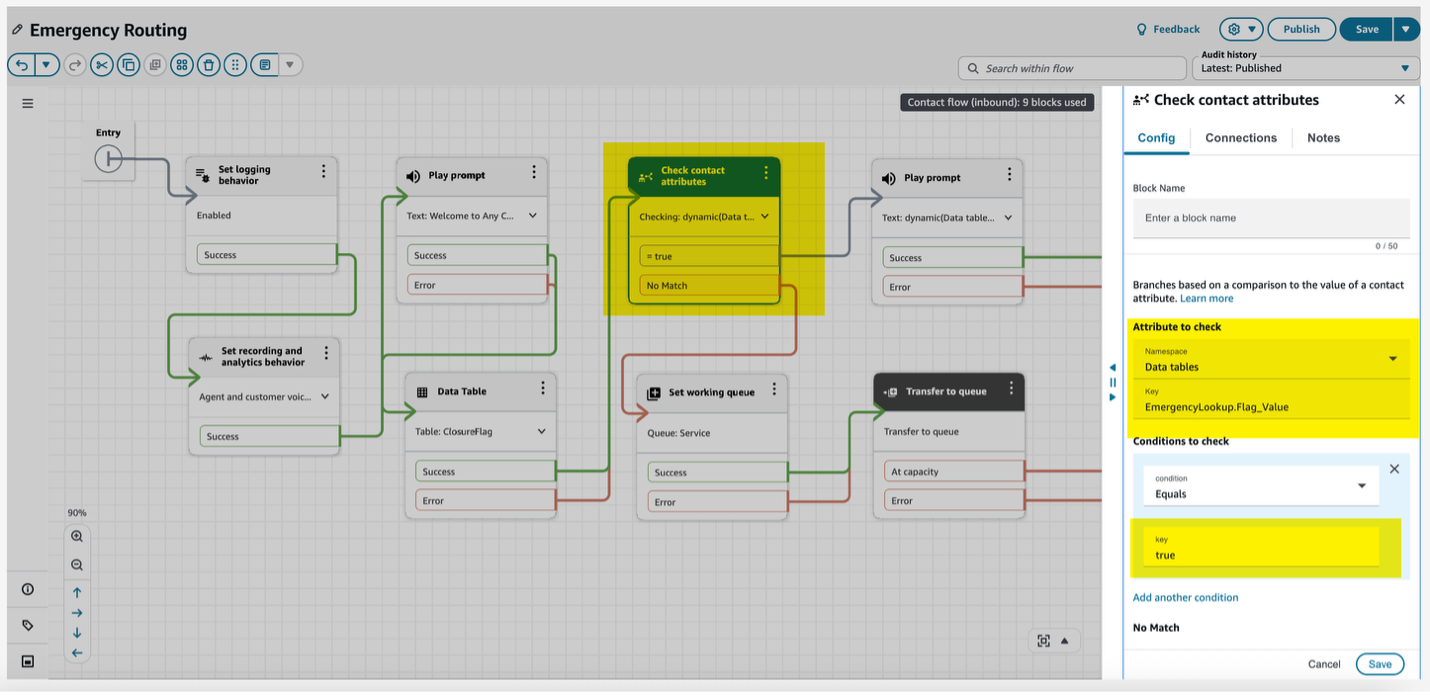
Task: Click Add another condition link
Action: (1185, 598)
